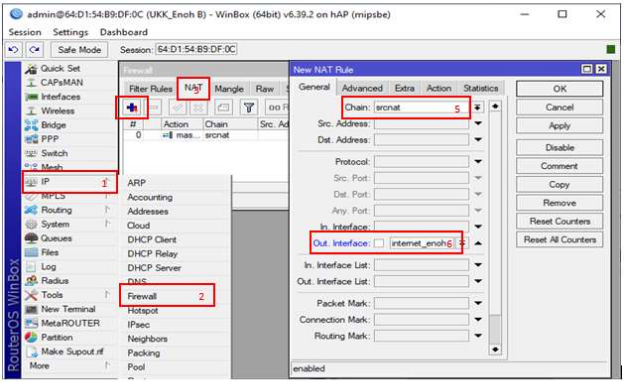Expand the Dst. Address field
Image resolution: width=624 pixels, height=382 pixels.
(478, 140)
